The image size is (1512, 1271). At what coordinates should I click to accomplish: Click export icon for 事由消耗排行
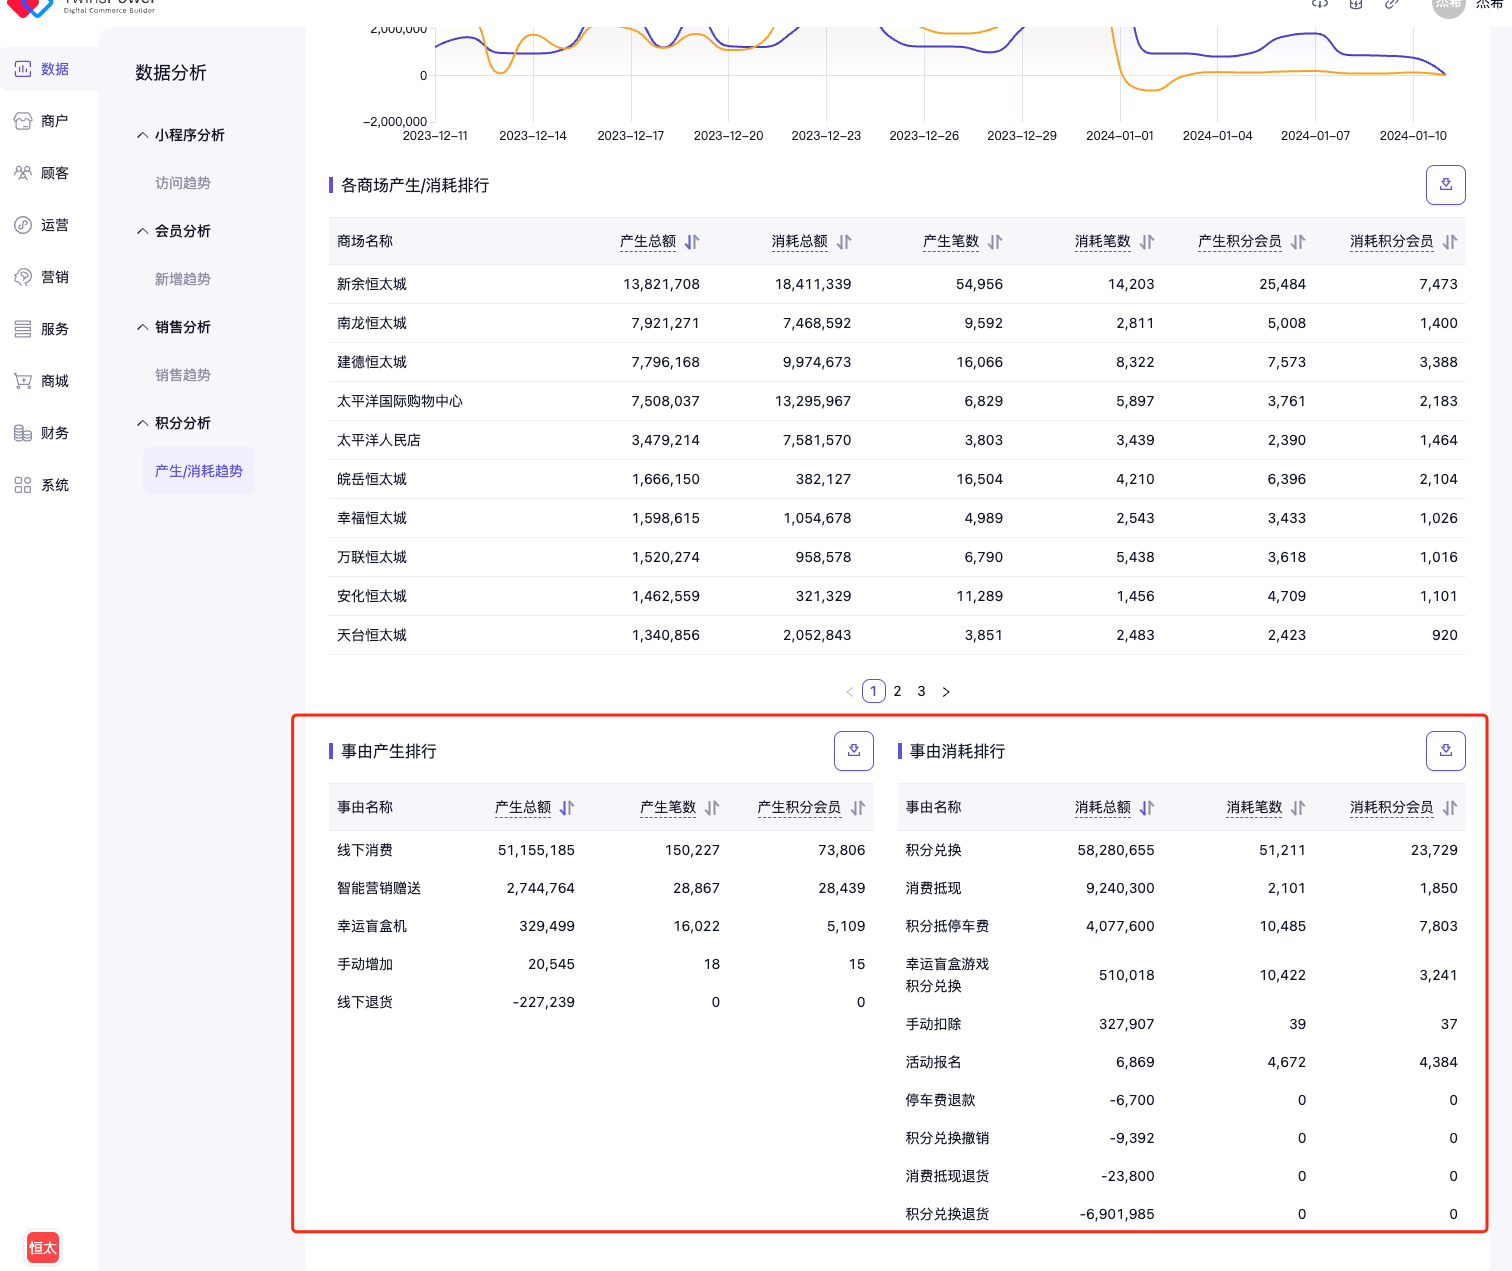point(1445,751)
